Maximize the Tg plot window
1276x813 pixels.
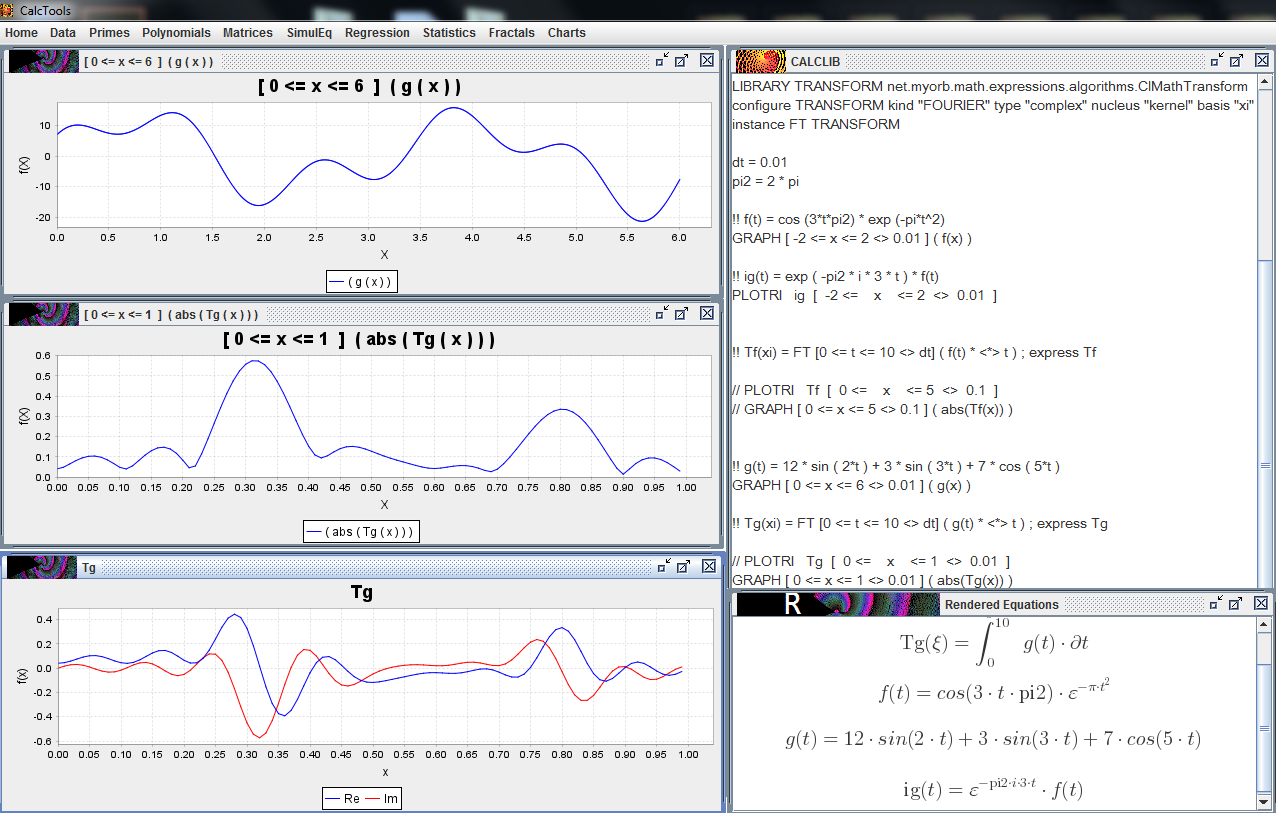(682, 567)
